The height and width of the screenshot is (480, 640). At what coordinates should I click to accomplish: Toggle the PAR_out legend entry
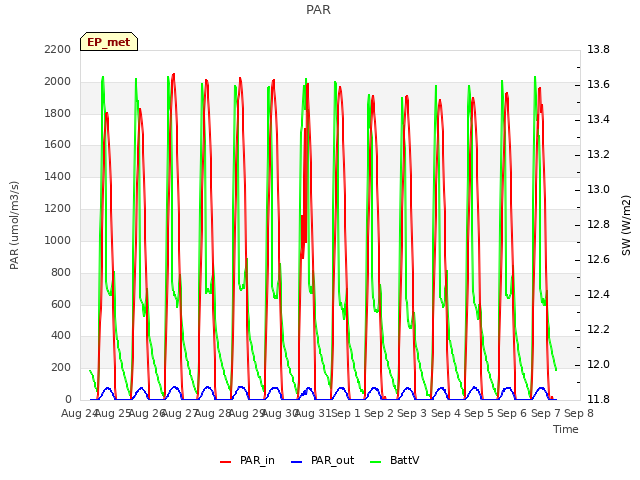pyautogui.click(x=322, y=461)
